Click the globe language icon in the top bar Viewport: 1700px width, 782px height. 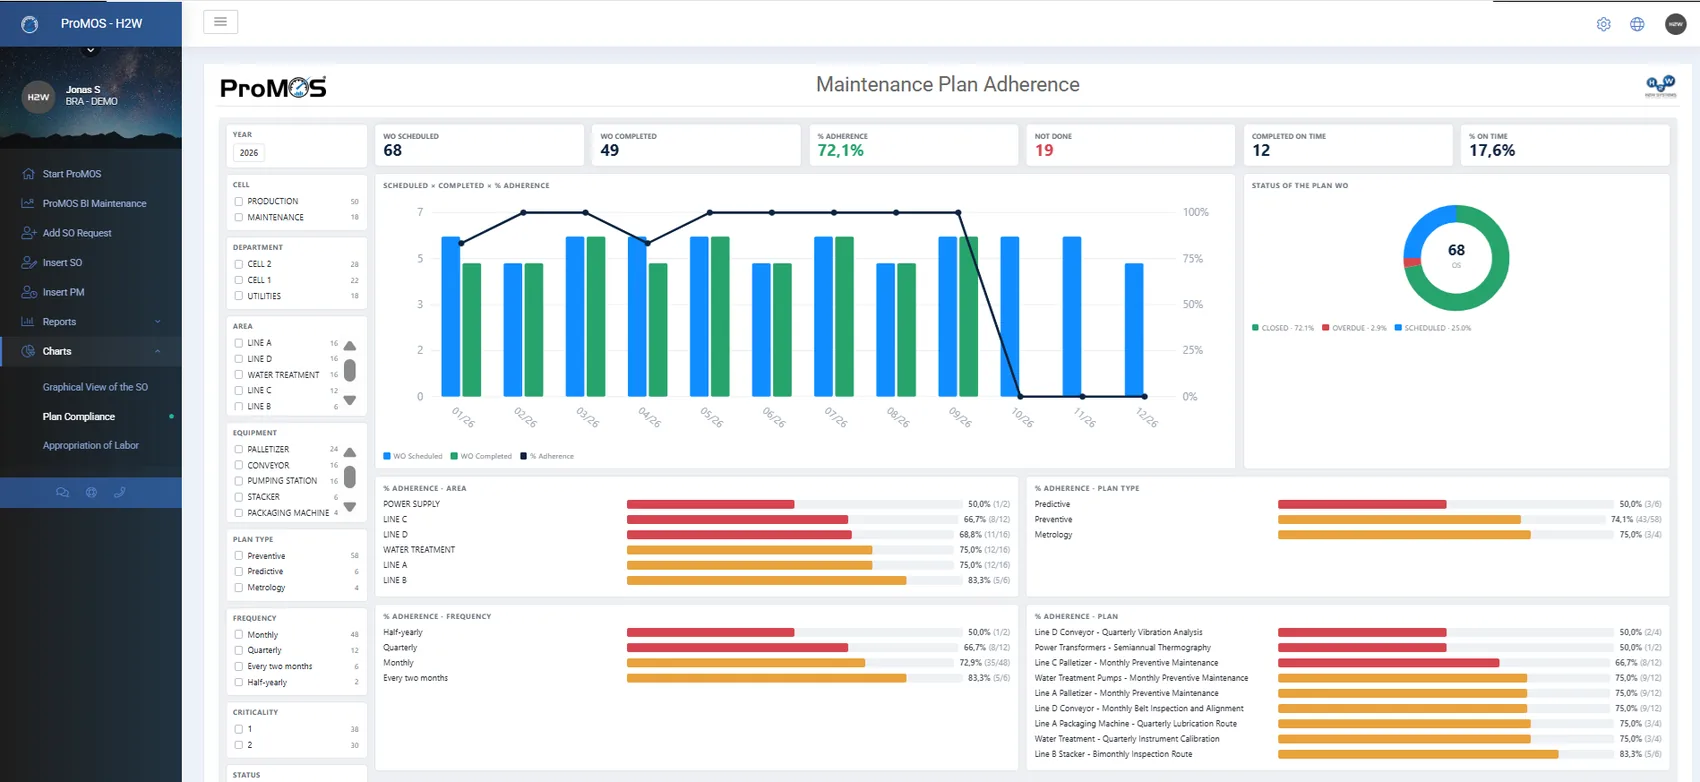point(1637,24)
